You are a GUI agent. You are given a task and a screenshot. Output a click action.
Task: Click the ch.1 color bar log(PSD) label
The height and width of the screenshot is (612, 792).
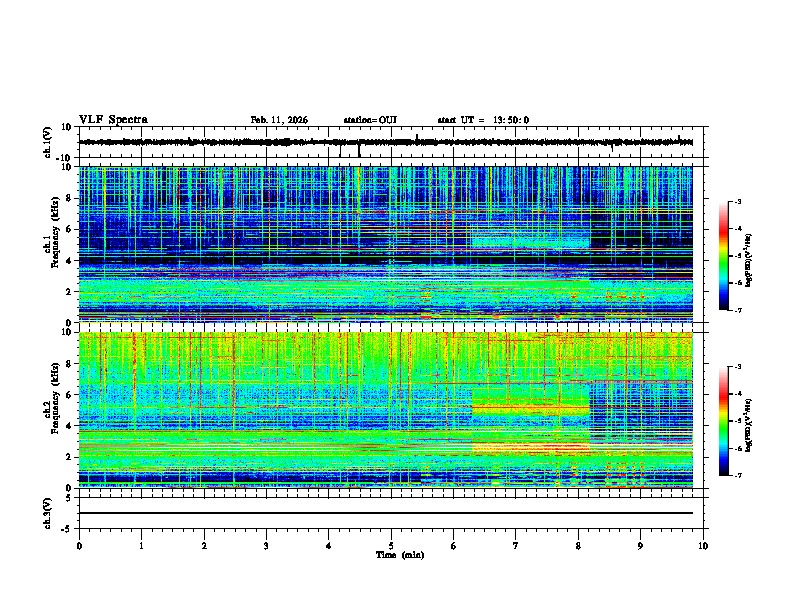tap(748, 261)
